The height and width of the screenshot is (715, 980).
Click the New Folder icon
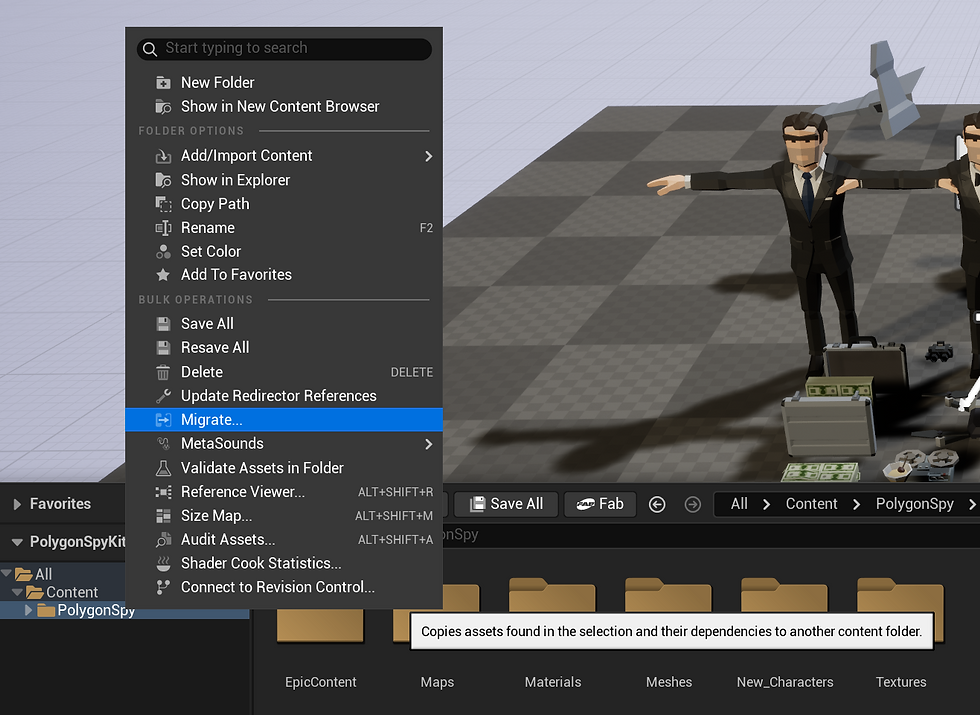point(163,82)
